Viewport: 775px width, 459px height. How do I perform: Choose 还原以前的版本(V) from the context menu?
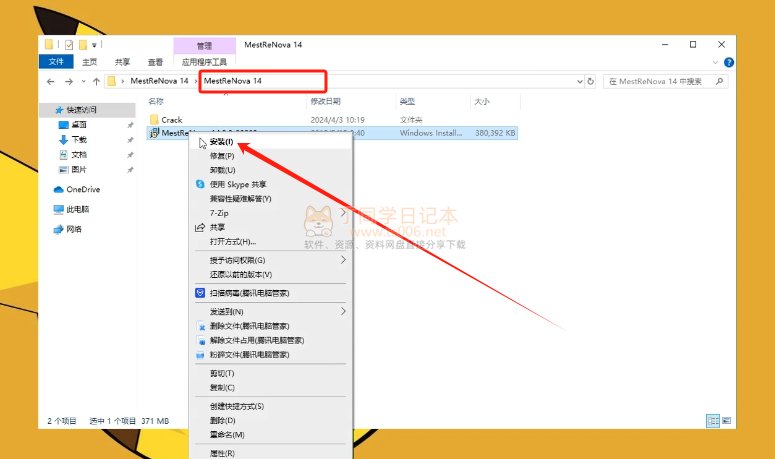[271, 275]
